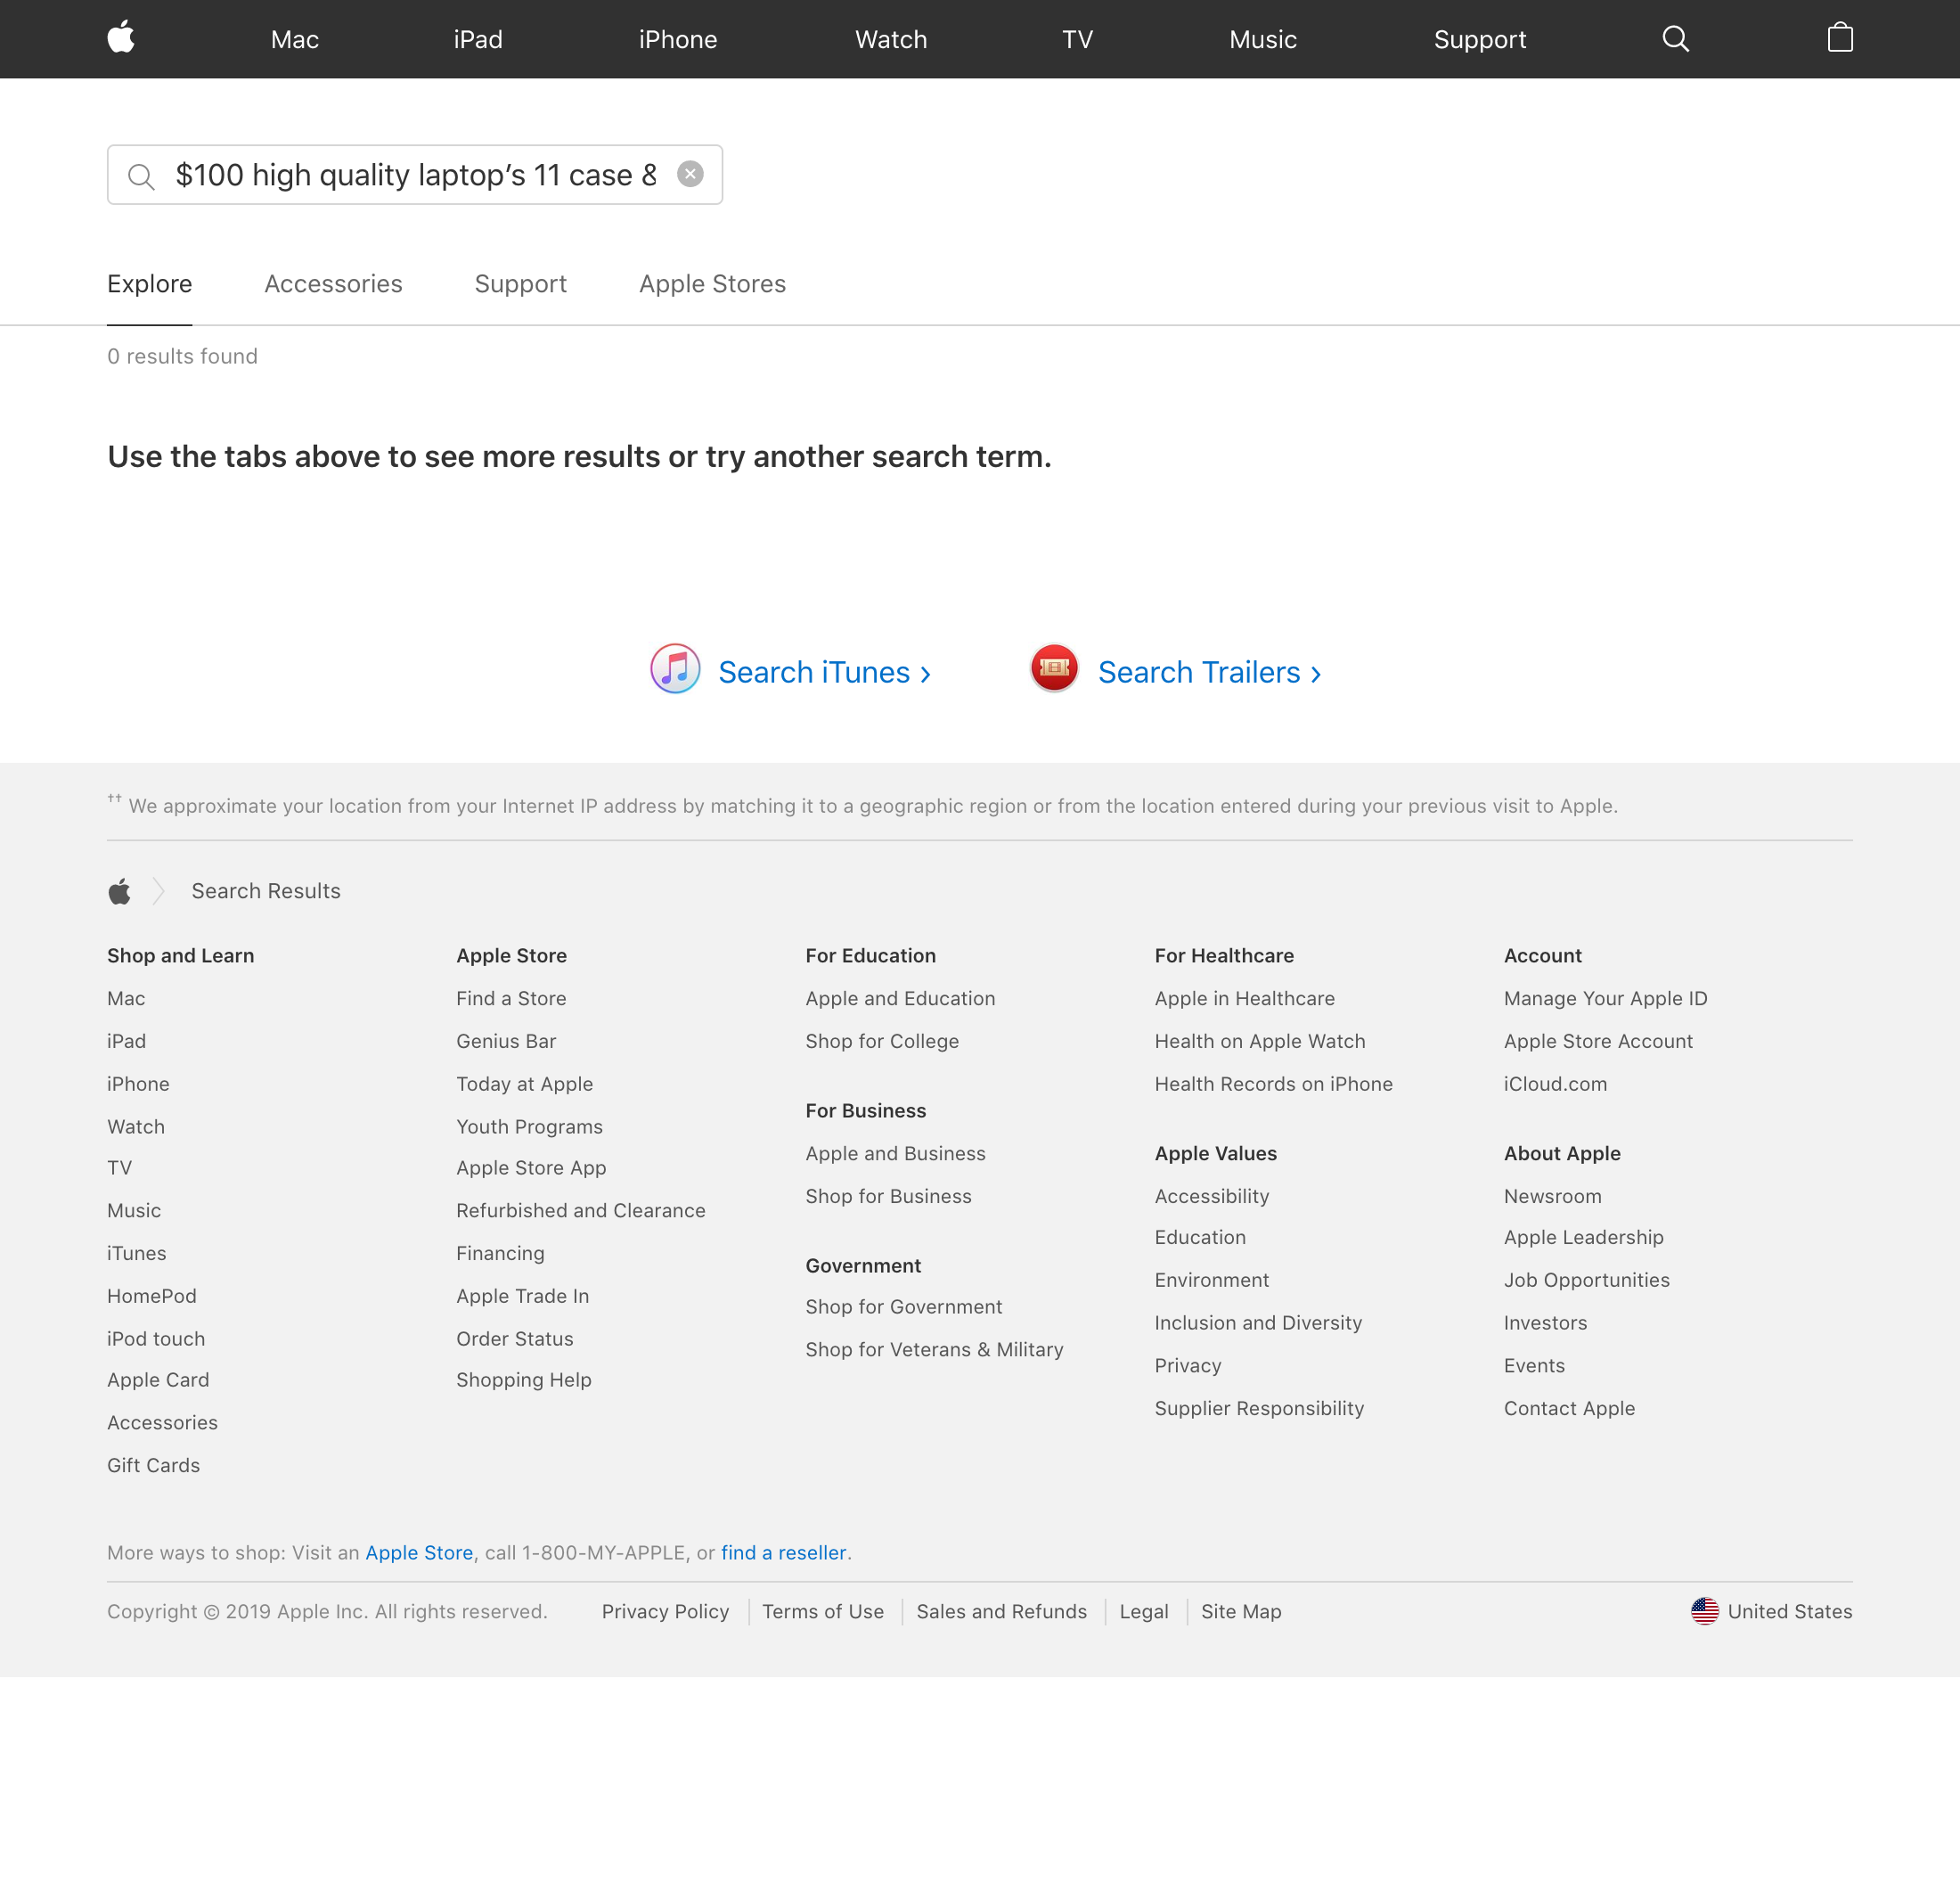Expand Search Trailers with its chevron
The image size is (1960, 1891).
(1315, 673)
